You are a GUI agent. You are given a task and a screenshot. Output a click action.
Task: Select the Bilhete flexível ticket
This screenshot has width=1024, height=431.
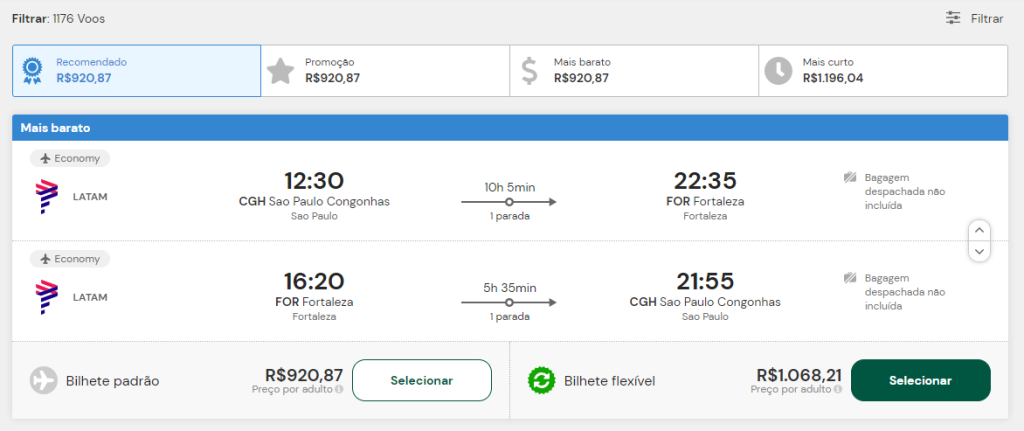click(x=920, y=380)
